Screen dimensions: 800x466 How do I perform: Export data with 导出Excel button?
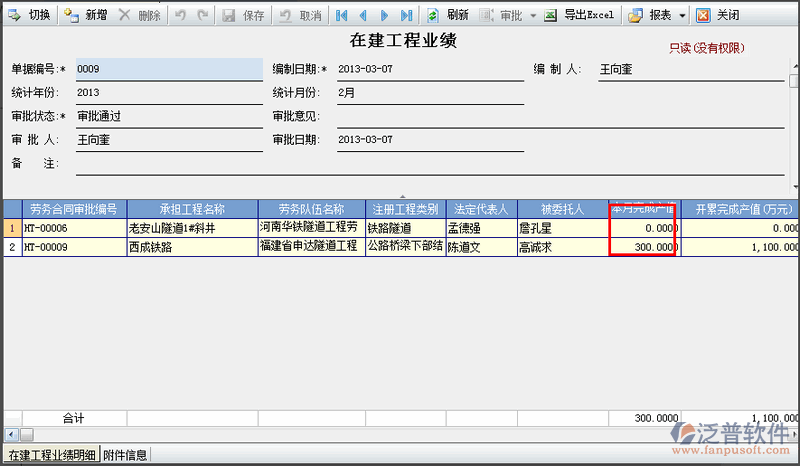click(581, 15)
